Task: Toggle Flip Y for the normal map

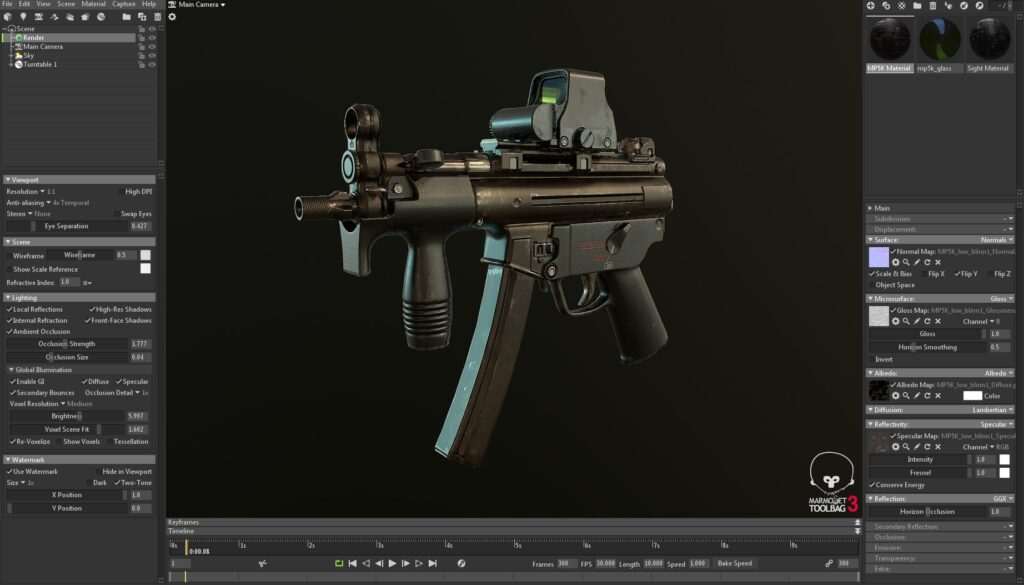Action: [957, 274]
